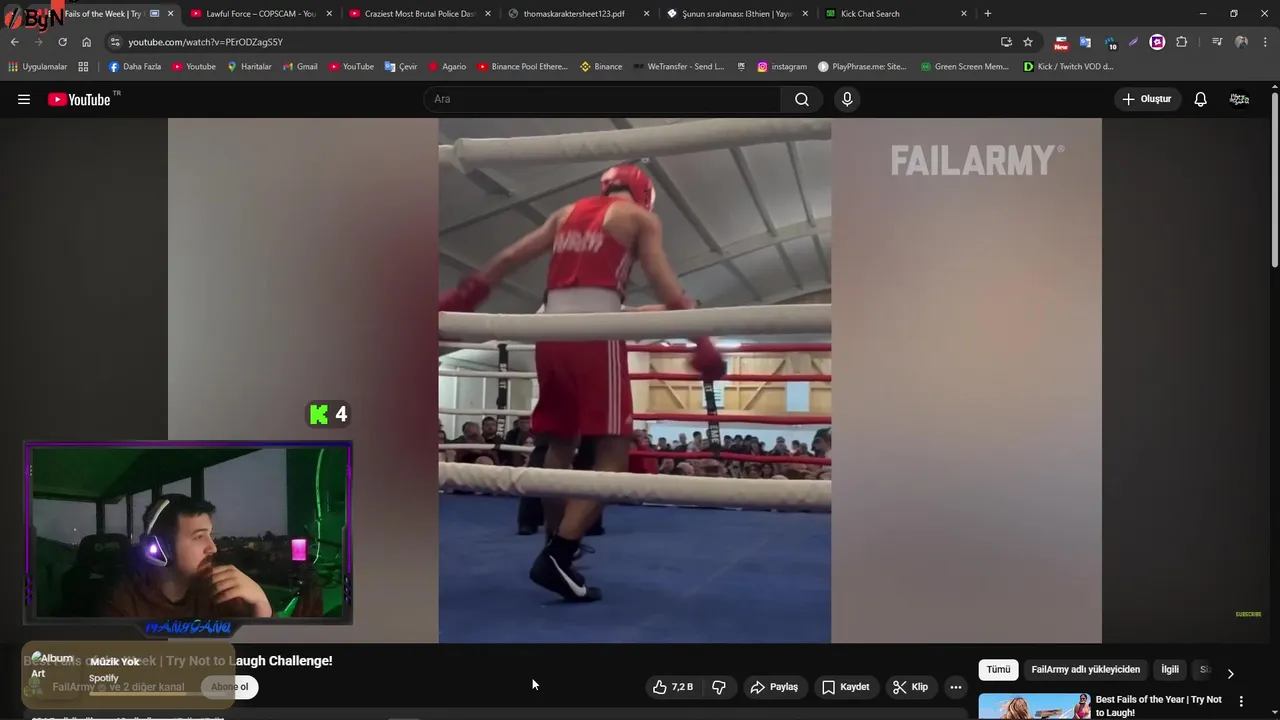Click the search magnifier button
Screen dimensions: 1280x720
pyautogui.click(x=802, y=99)
